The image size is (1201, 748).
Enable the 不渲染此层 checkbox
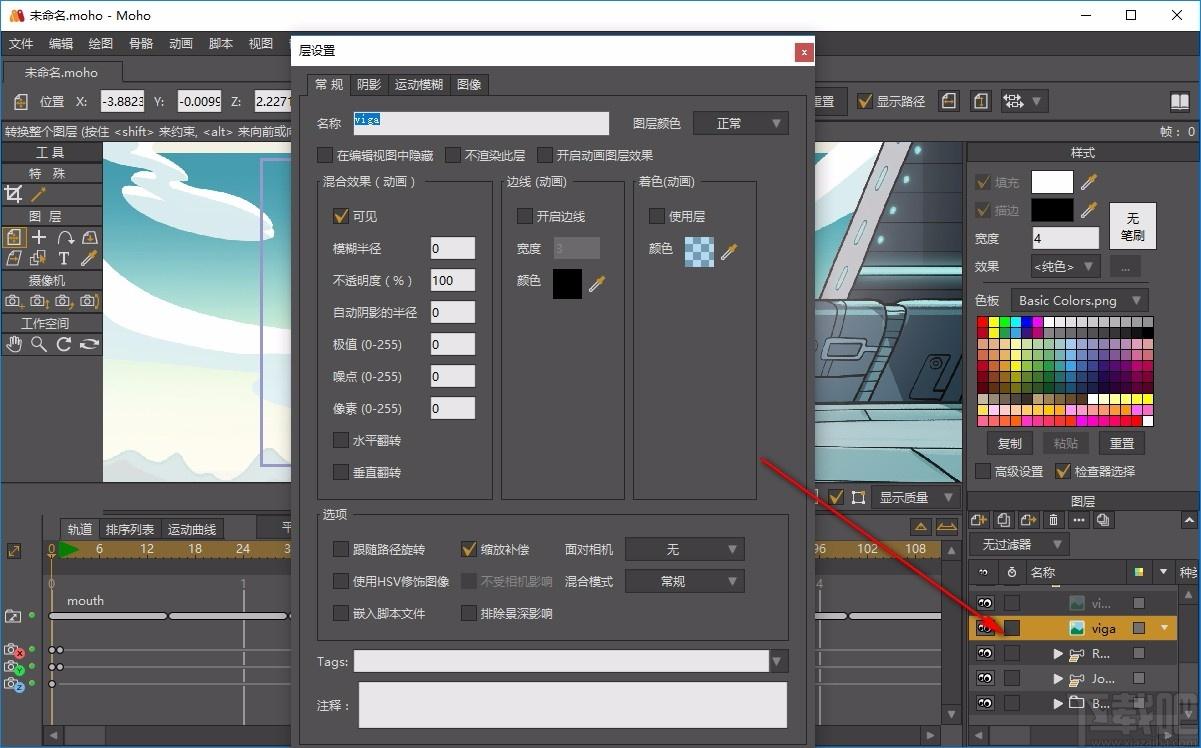(x=453, y=155)
